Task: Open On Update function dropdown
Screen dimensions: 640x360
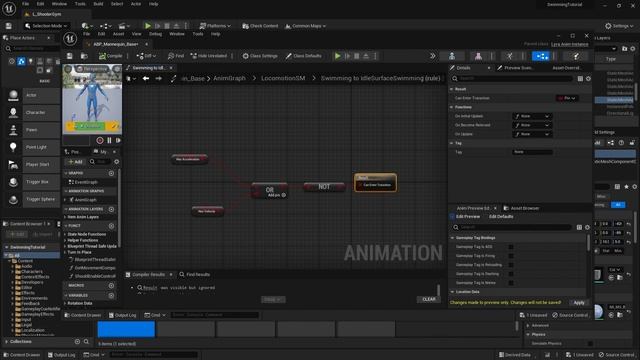Action: (532, 134)
